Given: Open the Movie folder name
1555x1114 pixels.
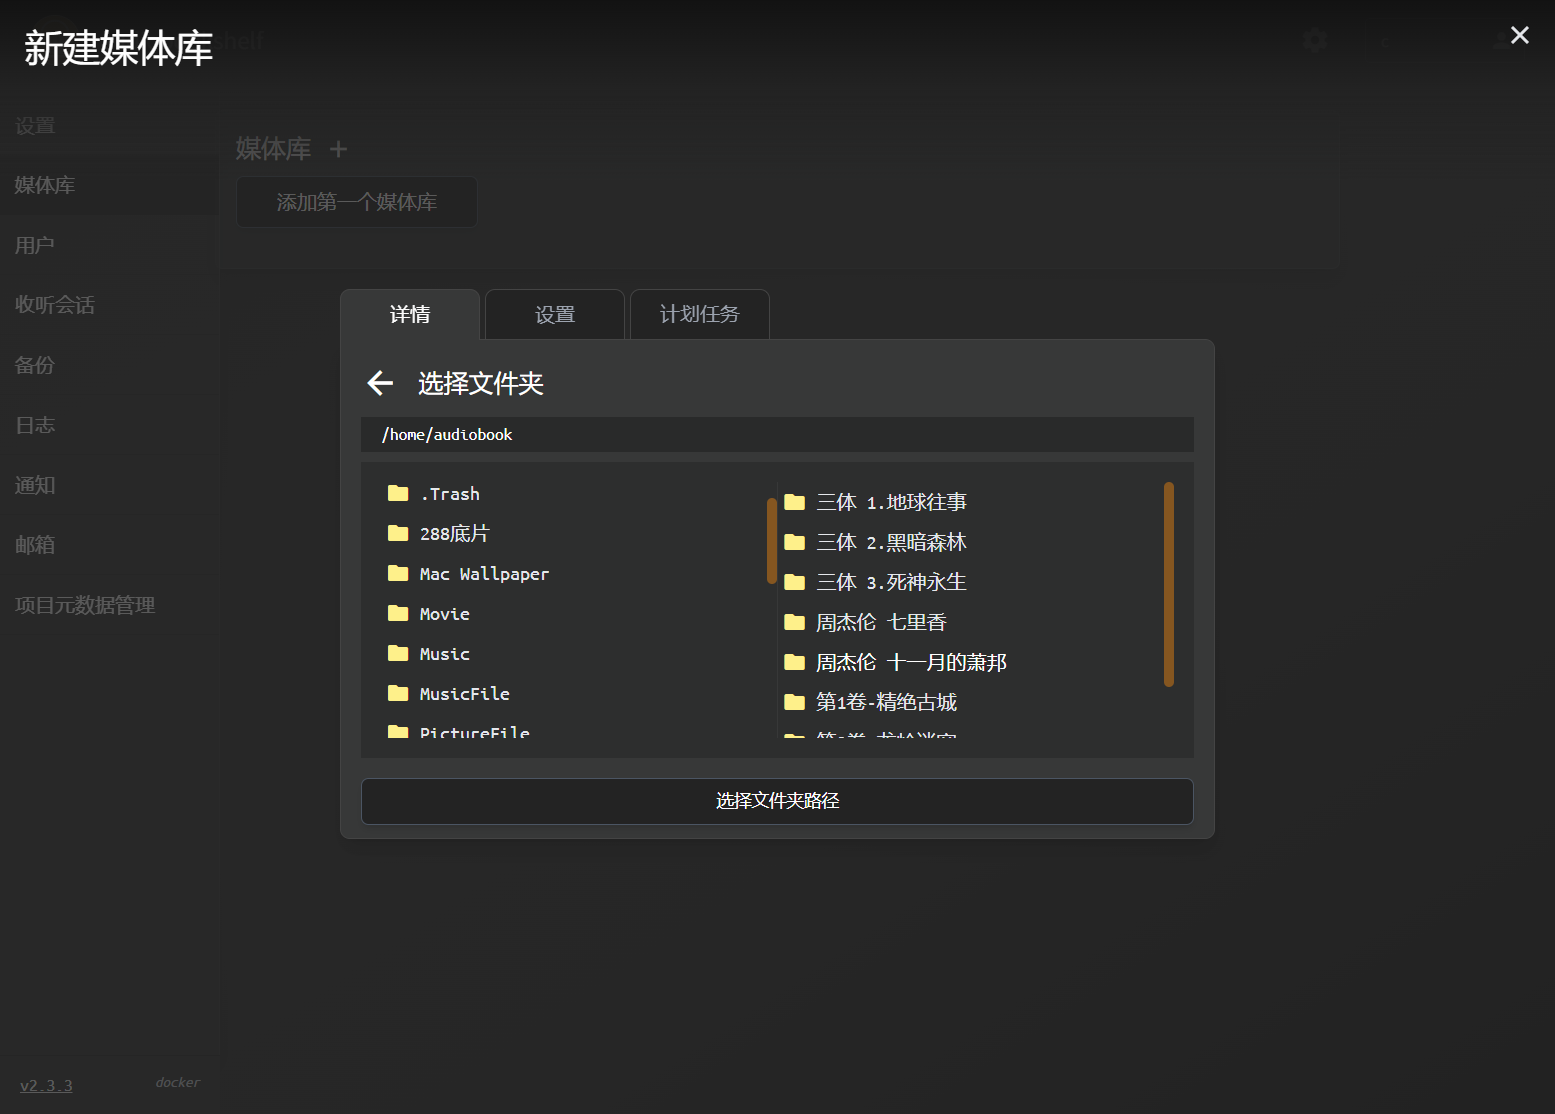Looking at the screenshot, I should [445, 614].
